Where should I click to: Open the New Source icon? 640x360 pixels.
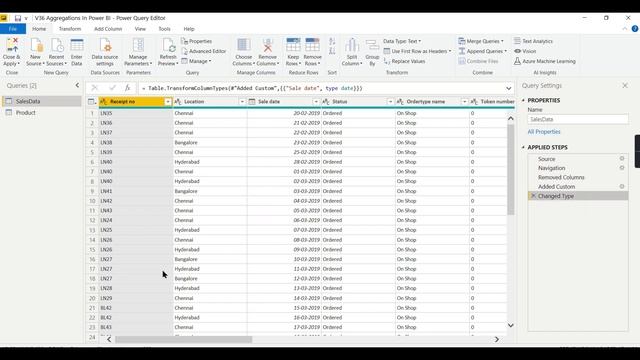[x=36, y=52]
